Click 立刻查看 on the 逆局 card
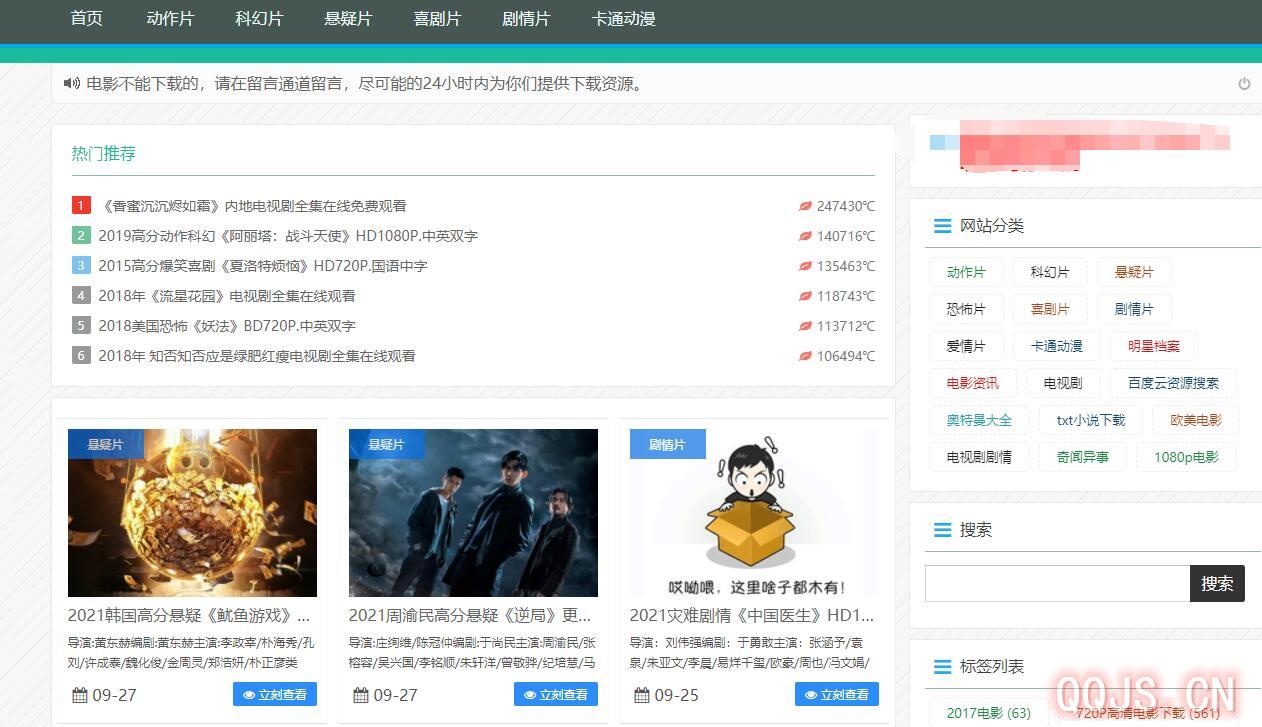The image size is (1262, 727). [555, 694]
